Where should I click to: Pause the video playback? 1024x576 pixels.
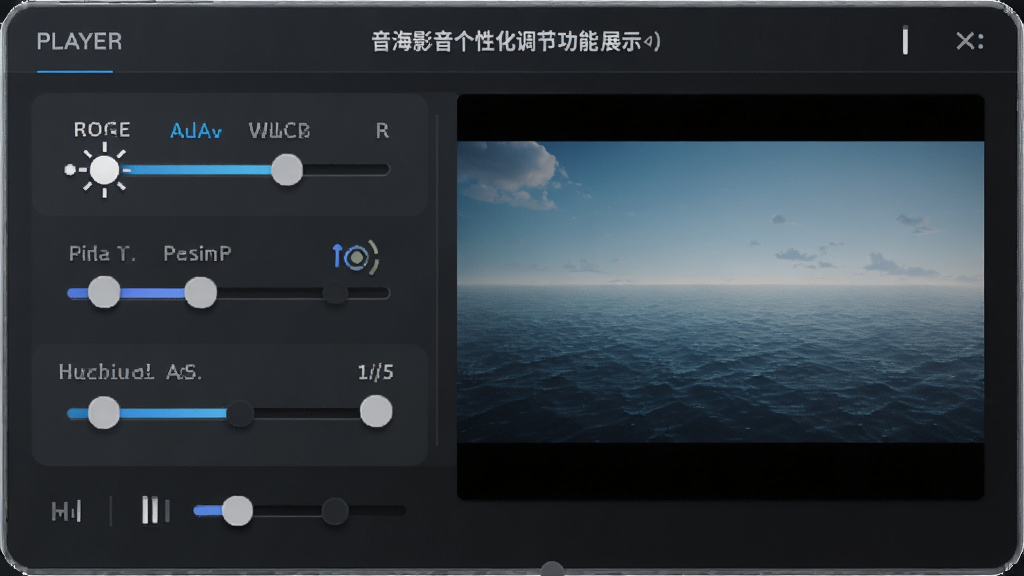[x=155, y=510]
